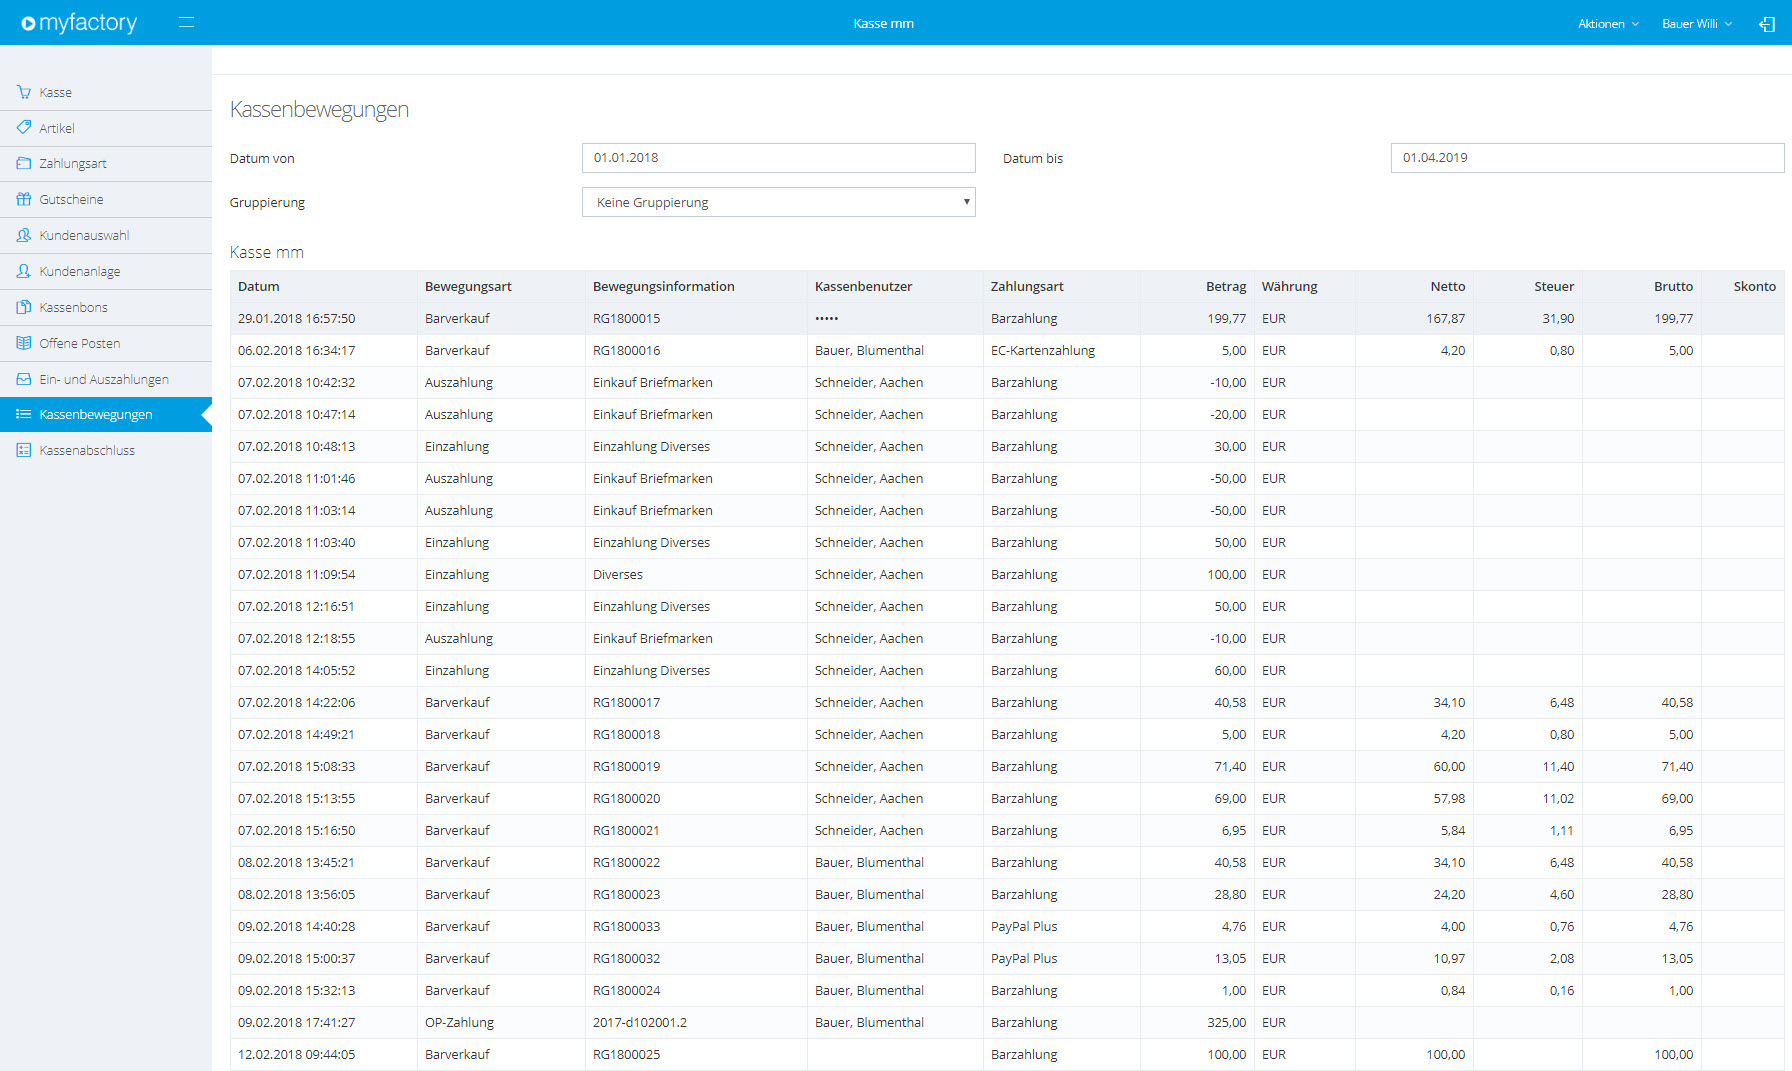The width and height of the screenshot is (1792, 1071).
Task: Open Kundenanlage in the sidebar
Action: 106,271
